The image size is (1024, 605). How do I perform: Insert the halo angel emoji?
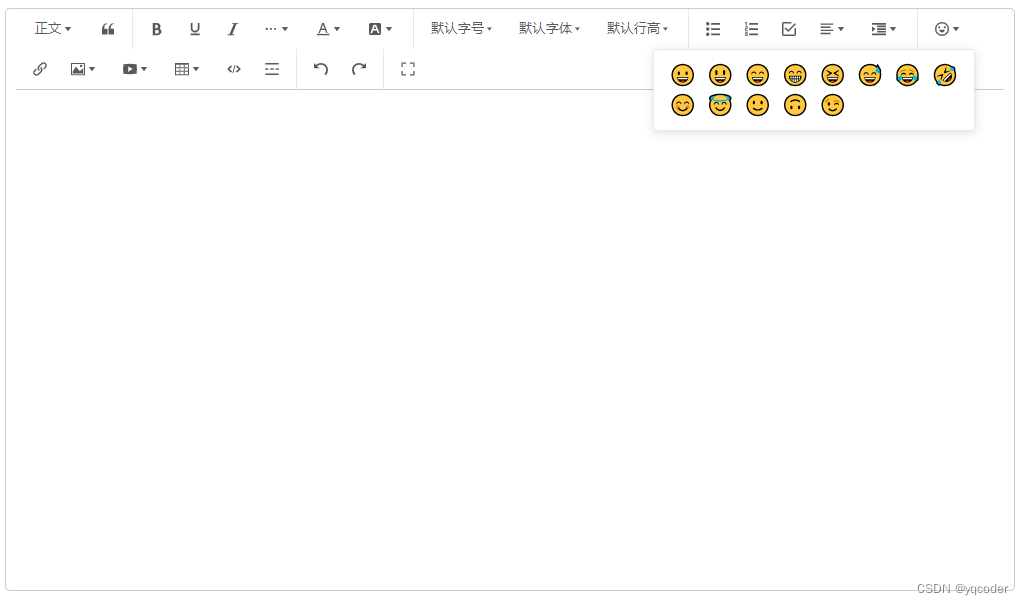click(x=720, y=105)
